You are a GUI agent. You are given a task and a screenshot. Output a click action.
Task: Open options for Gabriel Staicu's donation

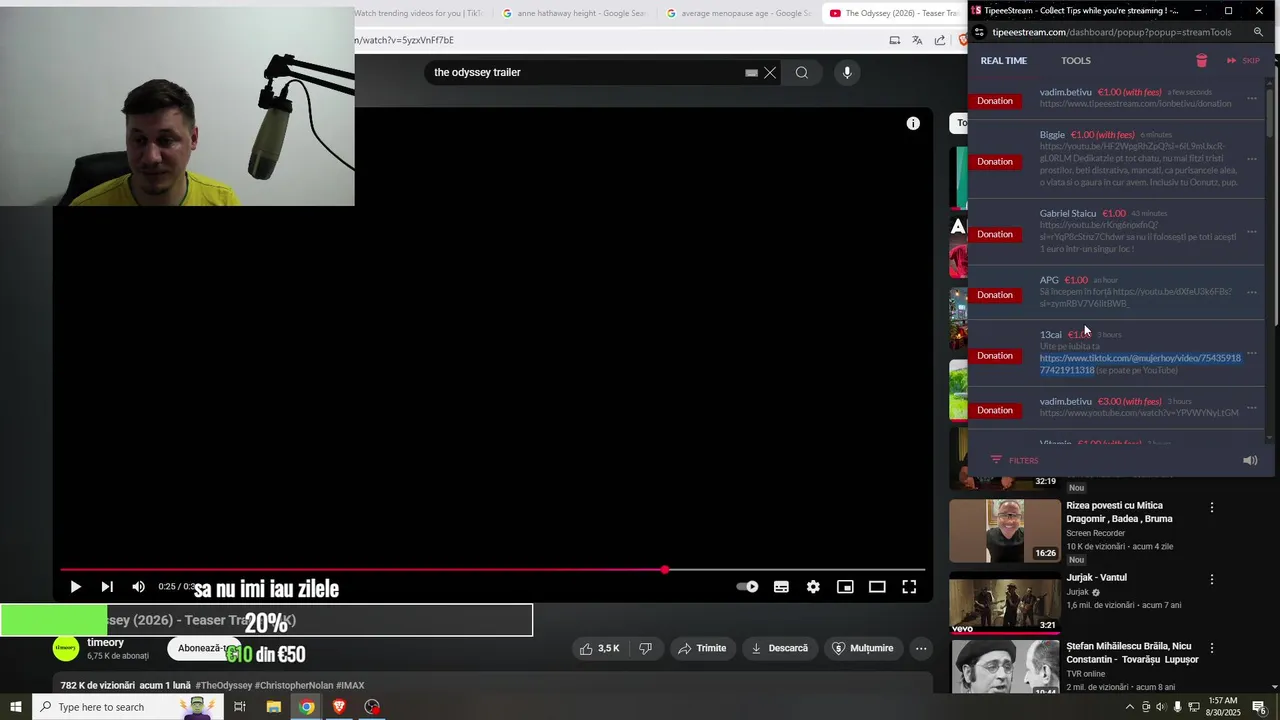tap(1251, 232)
